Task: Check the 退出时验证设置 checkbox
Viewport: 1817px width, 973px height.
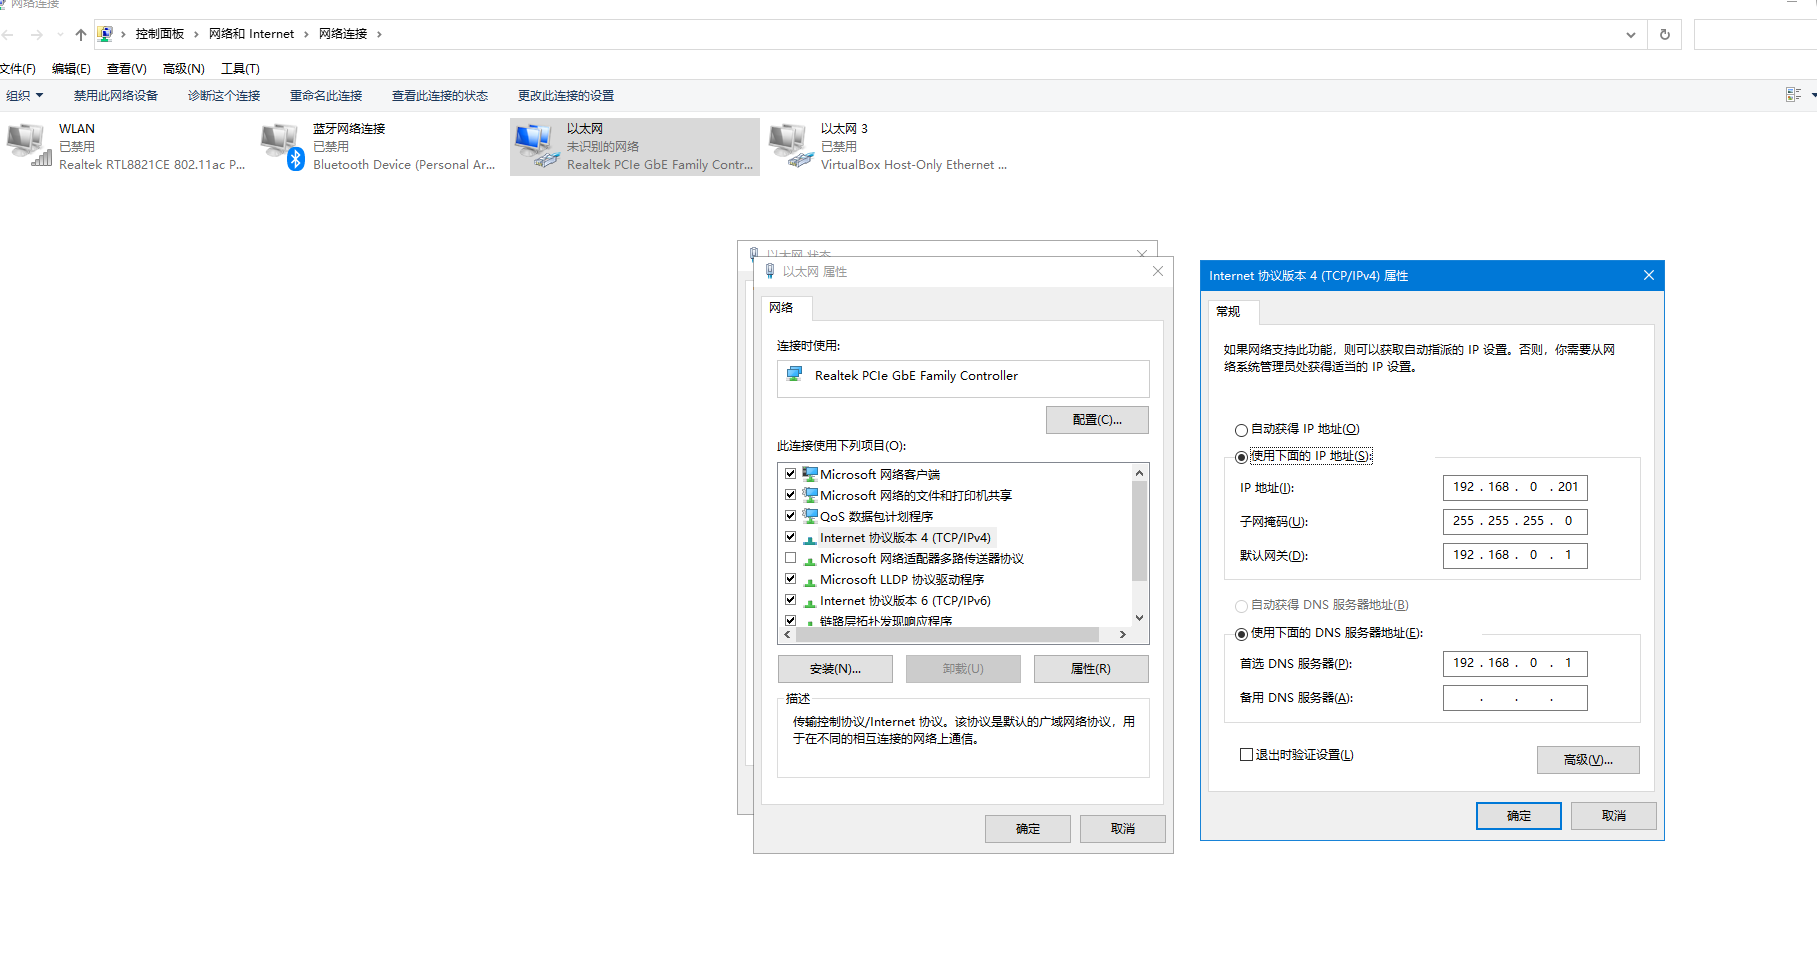Action: [x=1246, y=755]
